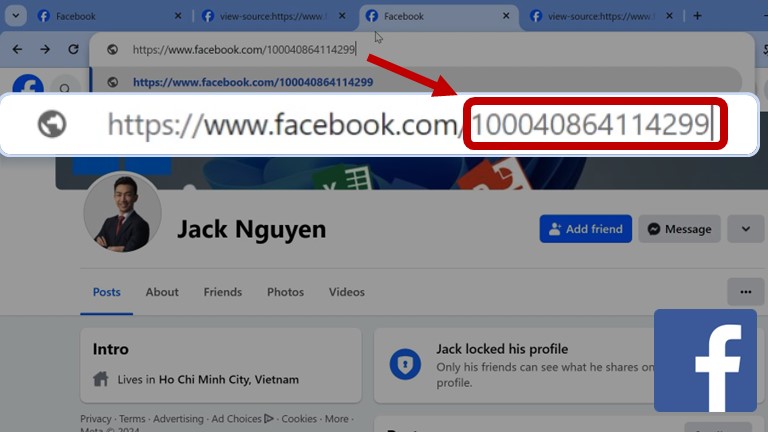The height and width of the screenshot is (432, 768).
Task: Click the locked profile shield icon
Action: pos(405,364)
